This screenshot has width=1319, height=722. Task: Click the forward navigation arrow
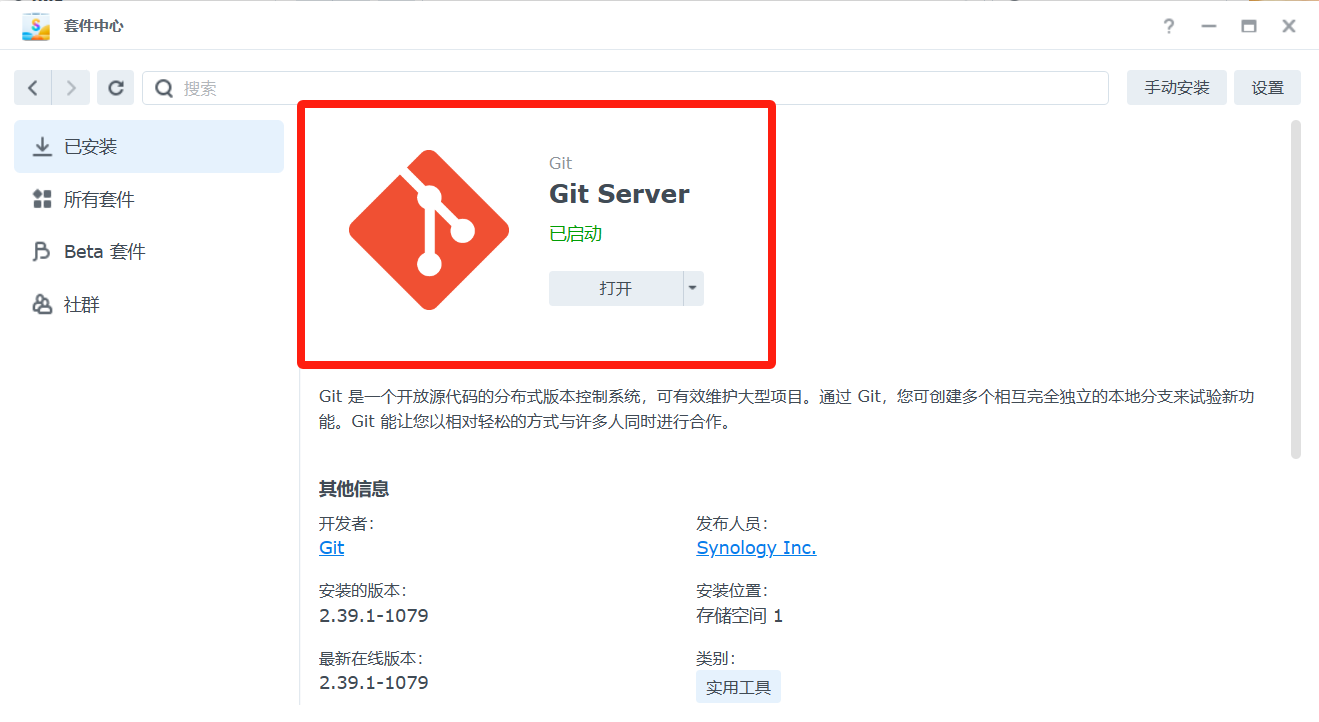point(71,88)
